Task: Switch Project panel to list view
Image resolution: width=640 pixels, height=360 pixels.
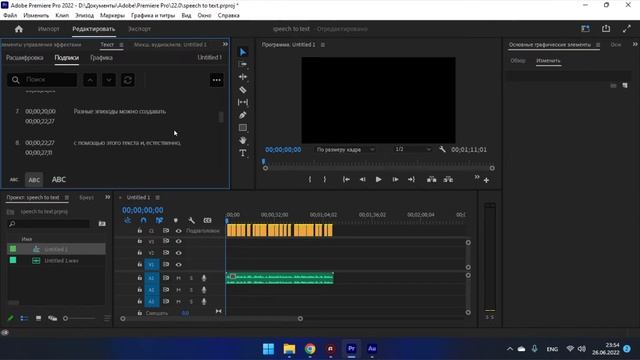Action: click(24, 318)
